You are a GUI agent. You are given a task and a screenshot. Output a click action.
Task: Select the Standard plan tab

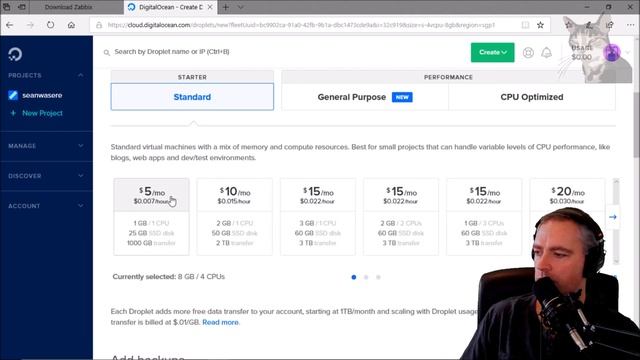click(x=192, y=97)
